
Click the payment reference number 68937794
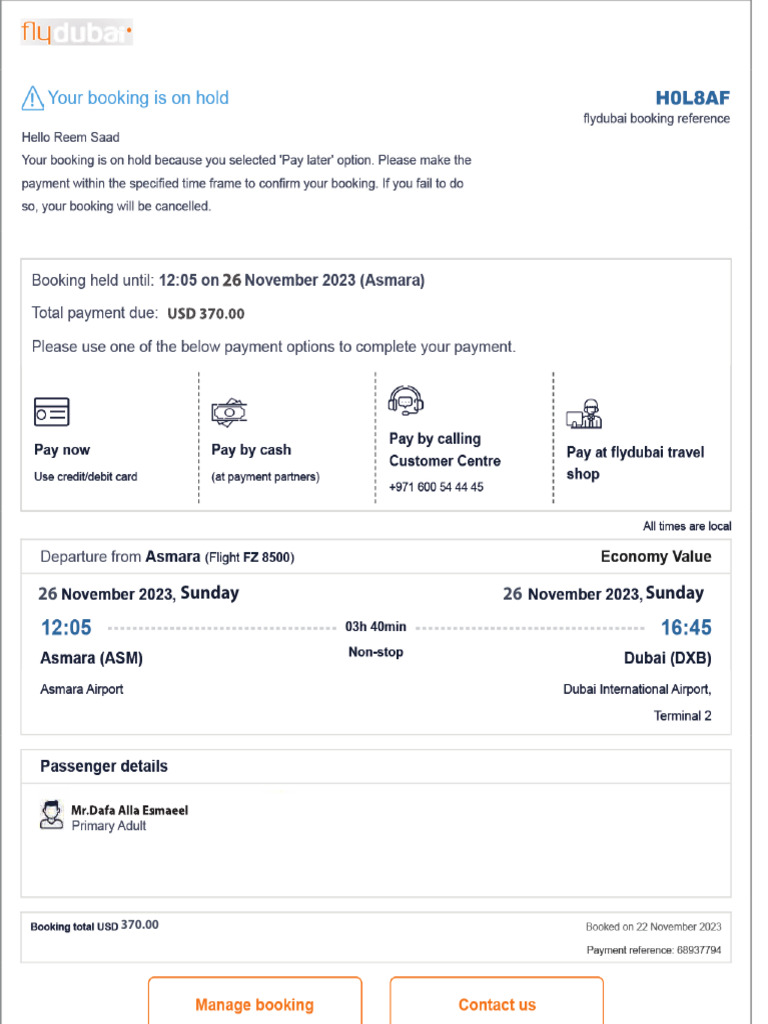click(699, 950)
